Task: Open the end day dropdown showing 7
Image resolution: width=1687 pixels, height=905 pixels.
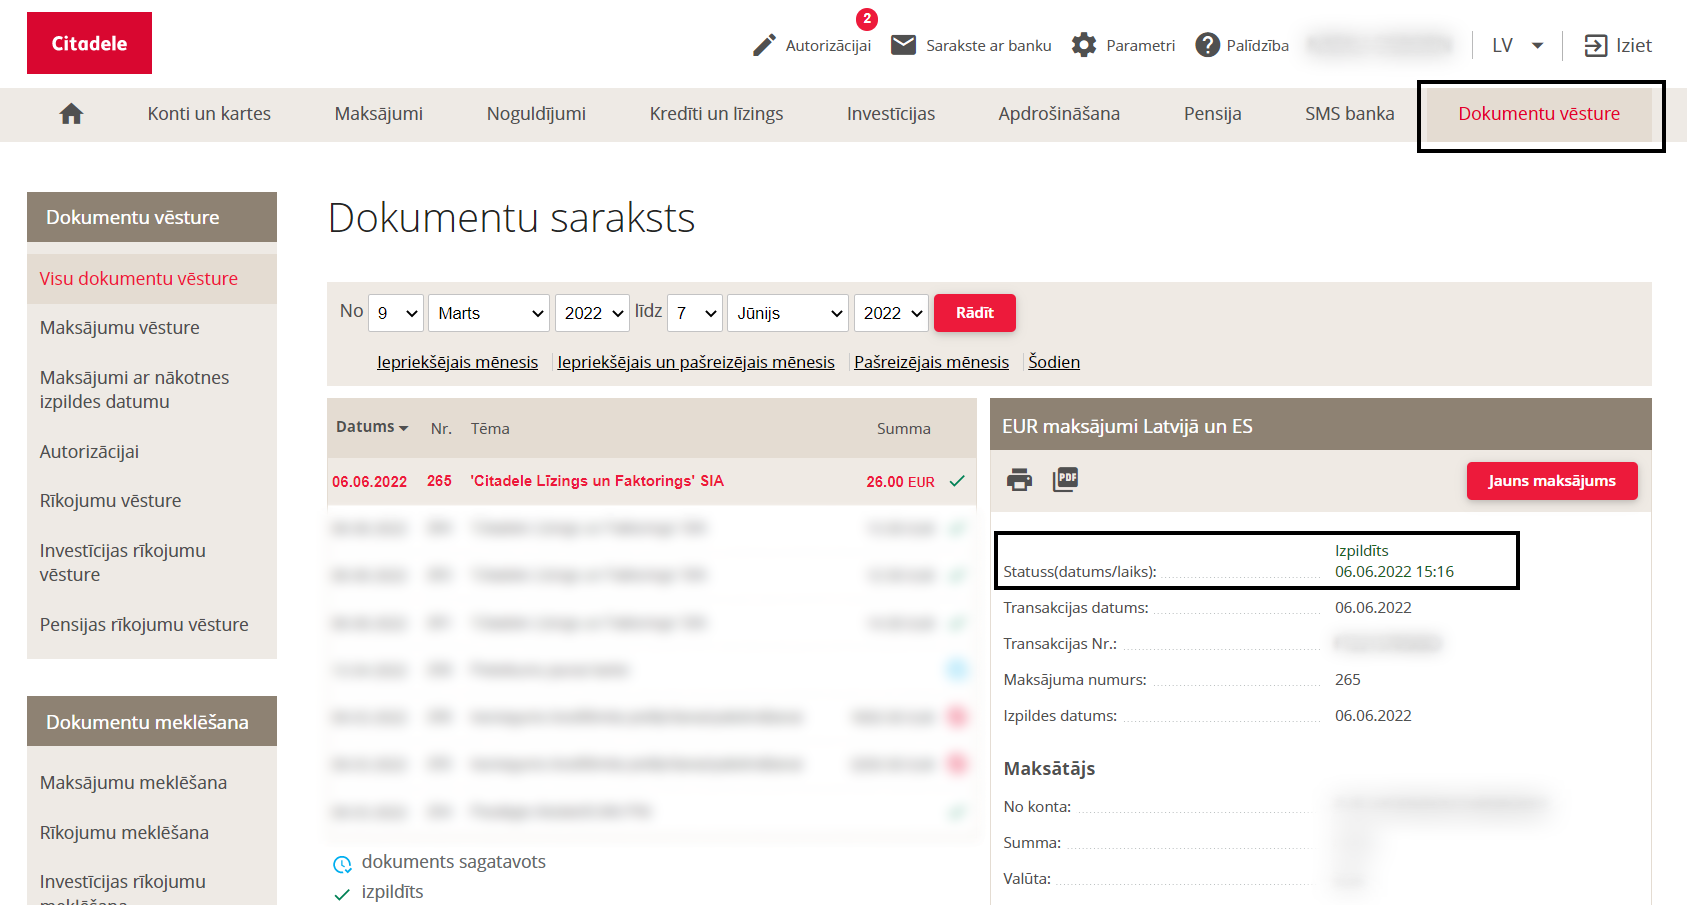Action: 695,313
